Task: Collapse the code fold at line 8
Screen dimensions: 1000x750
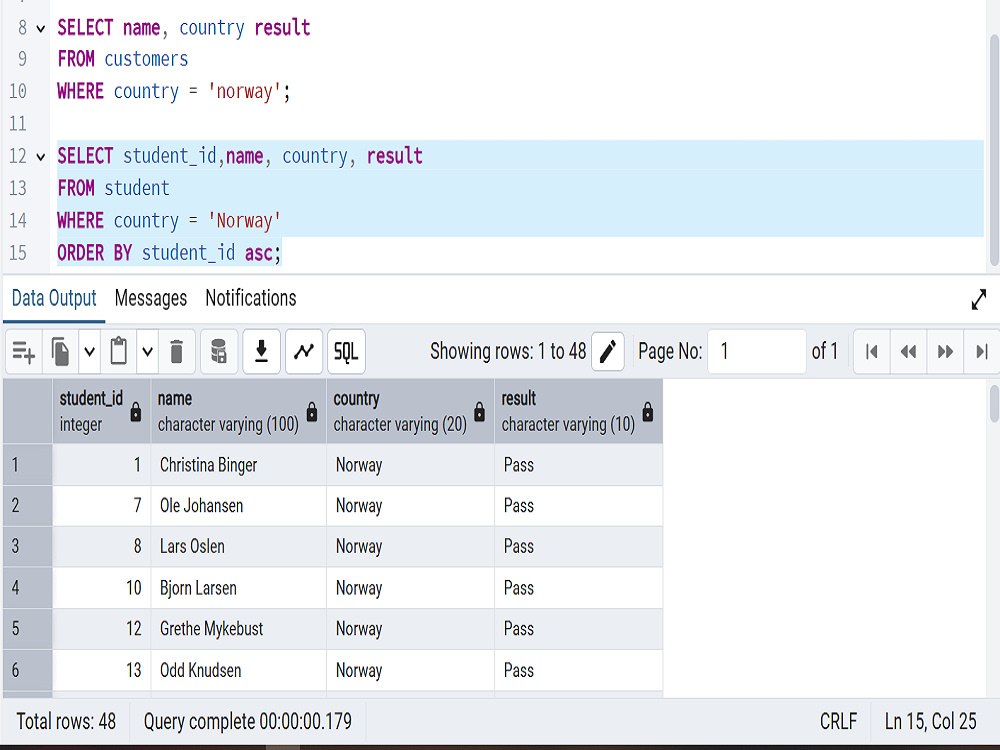Action: [41, 29]
